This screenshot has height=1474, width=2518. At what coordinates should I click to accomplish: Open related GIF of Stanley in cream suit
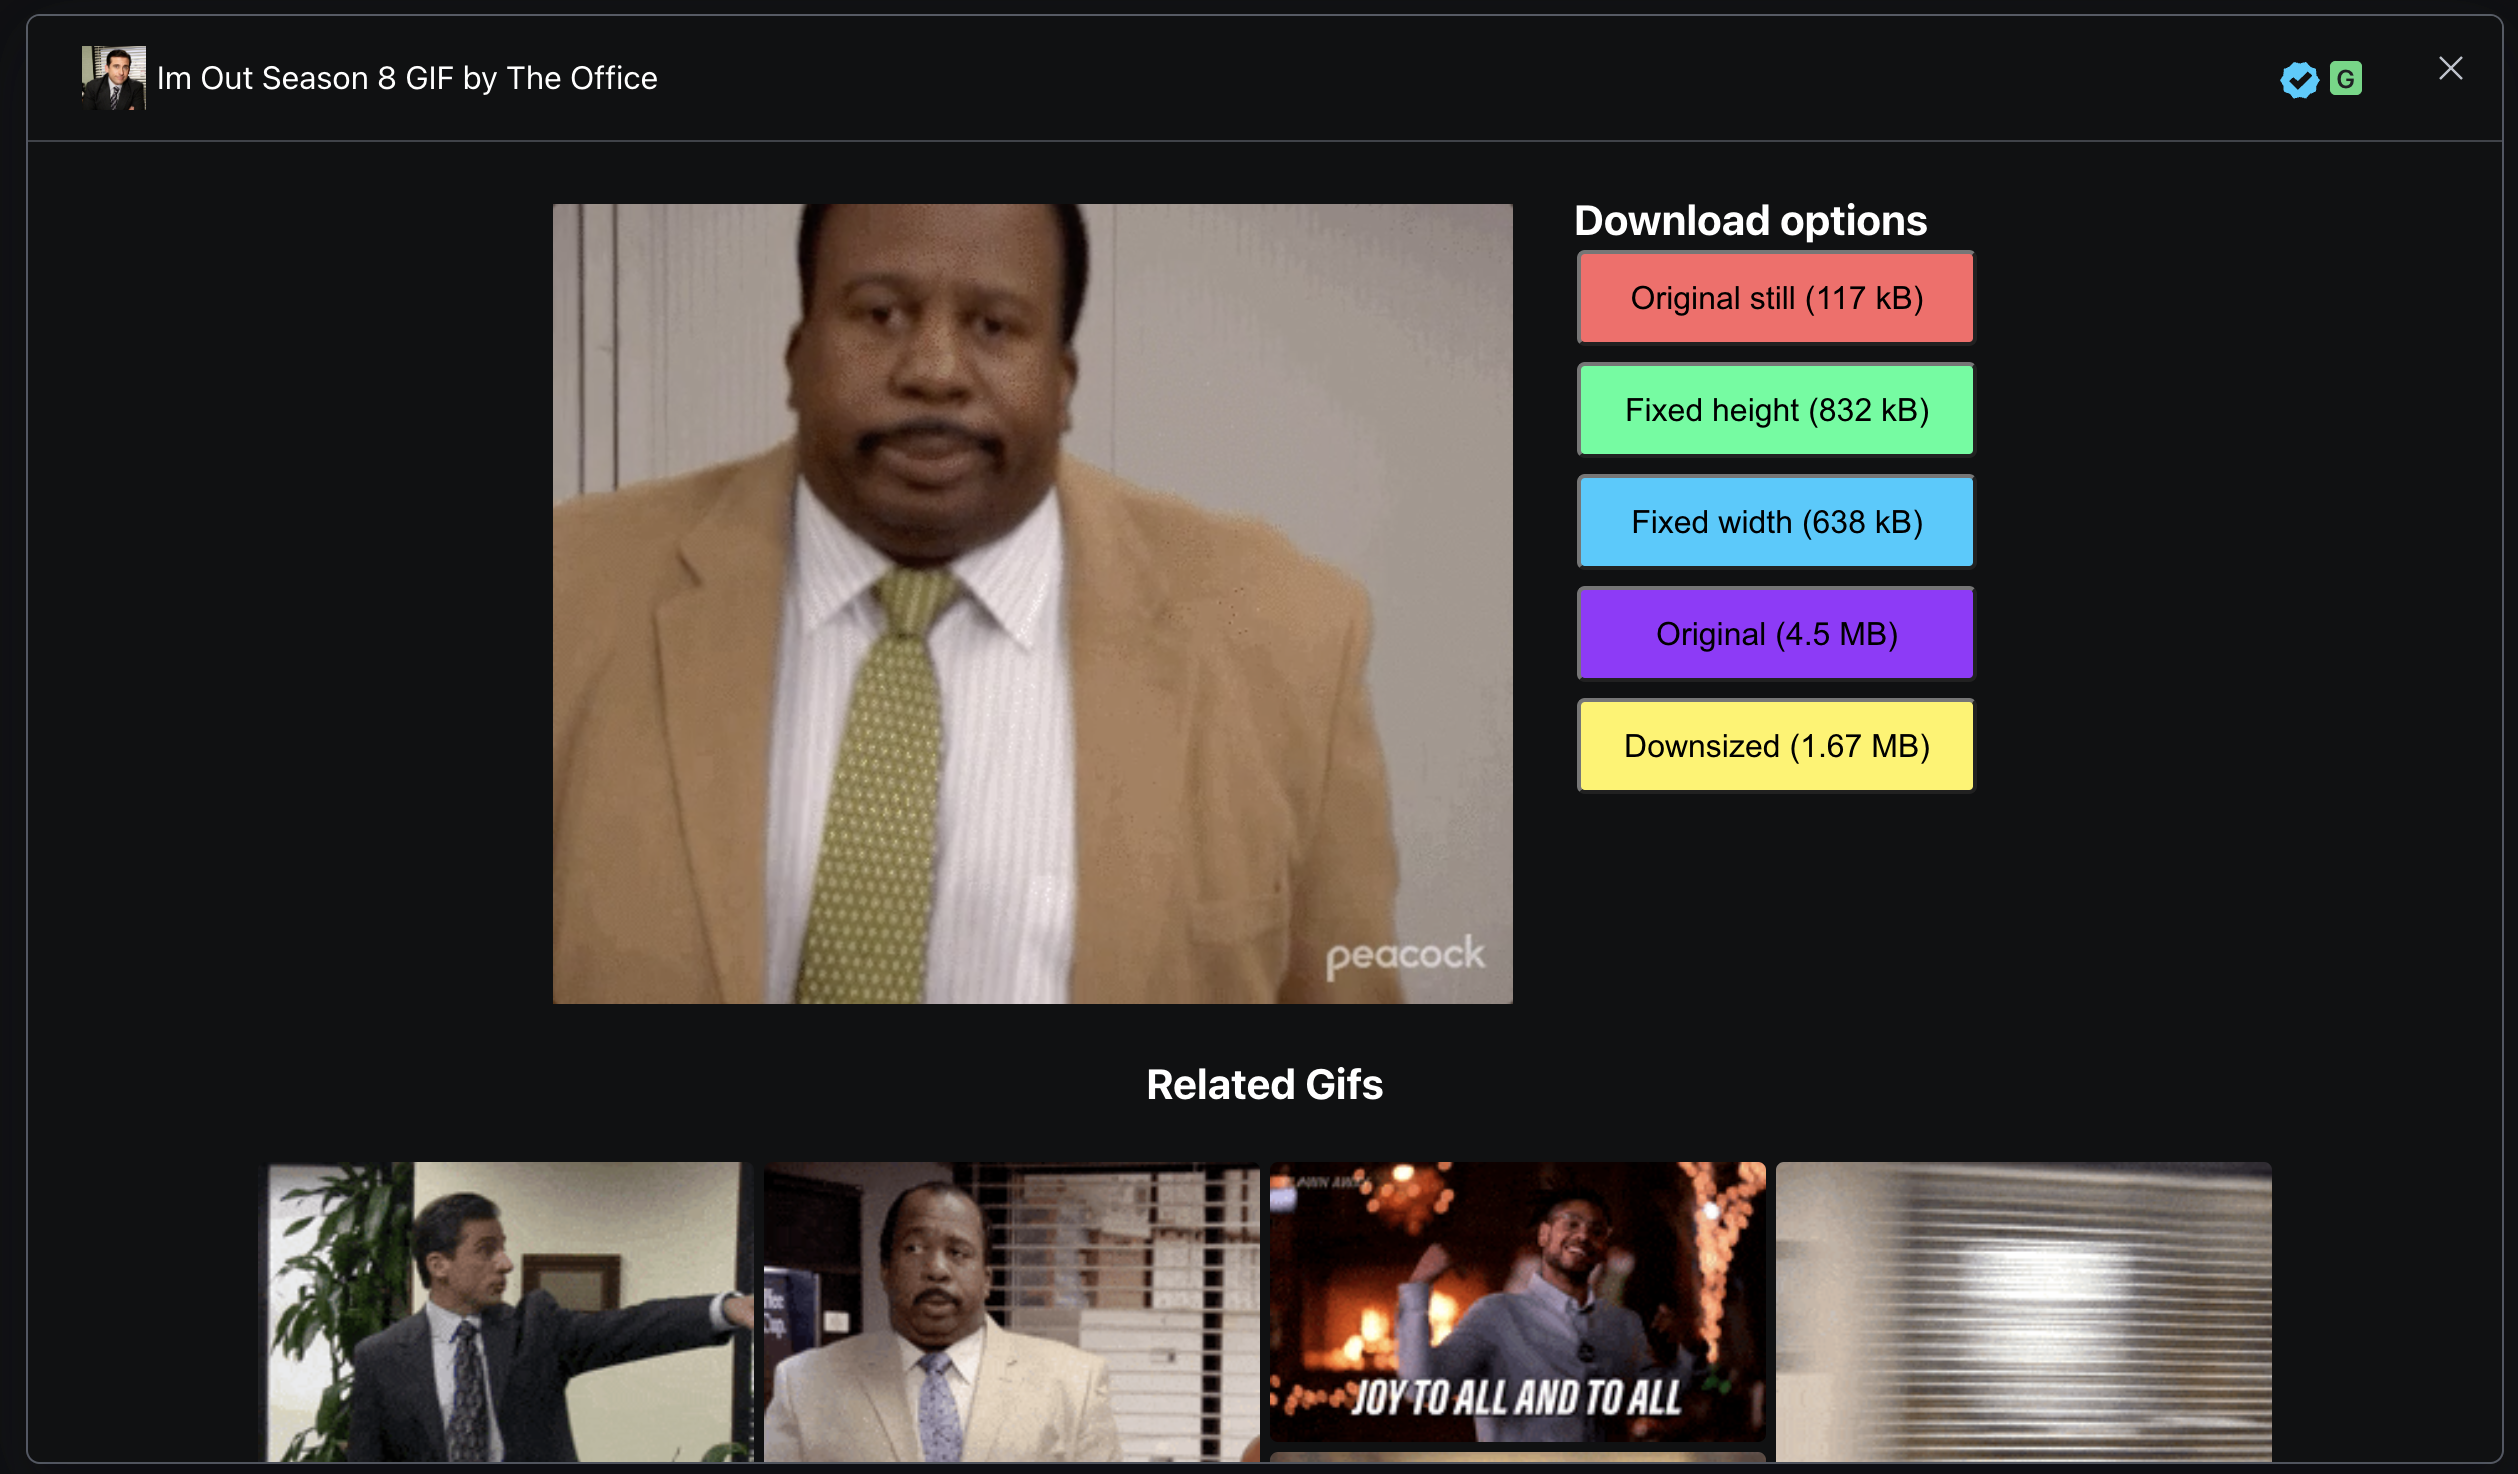(1010, 1310)
